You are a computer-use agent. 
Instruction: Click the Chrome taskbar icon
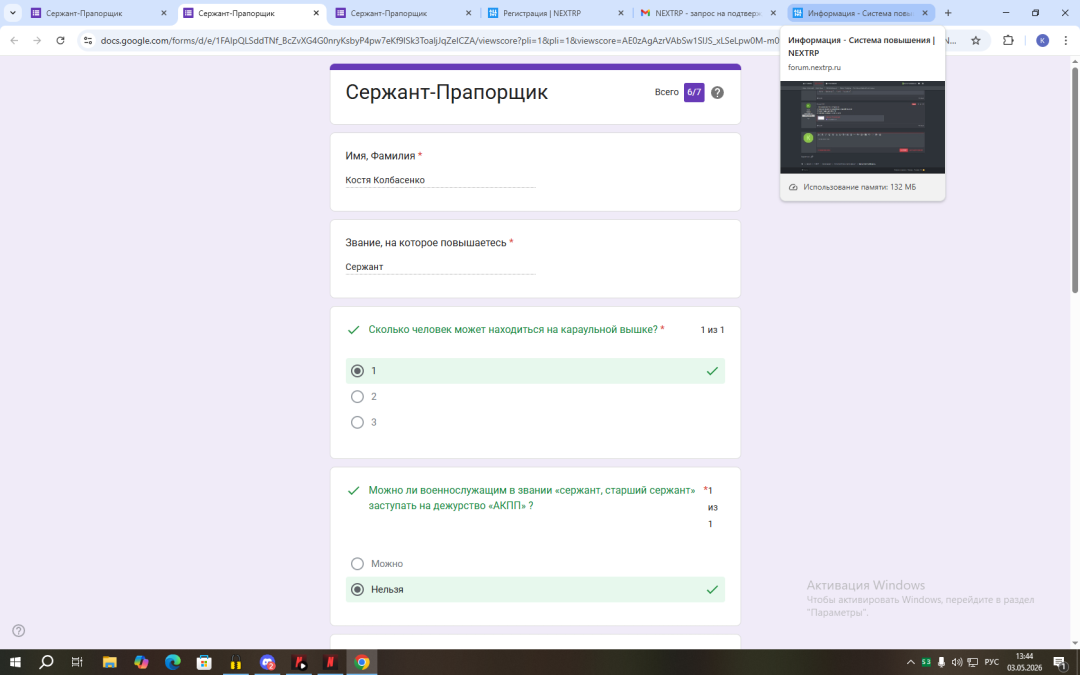pos(362,662)
